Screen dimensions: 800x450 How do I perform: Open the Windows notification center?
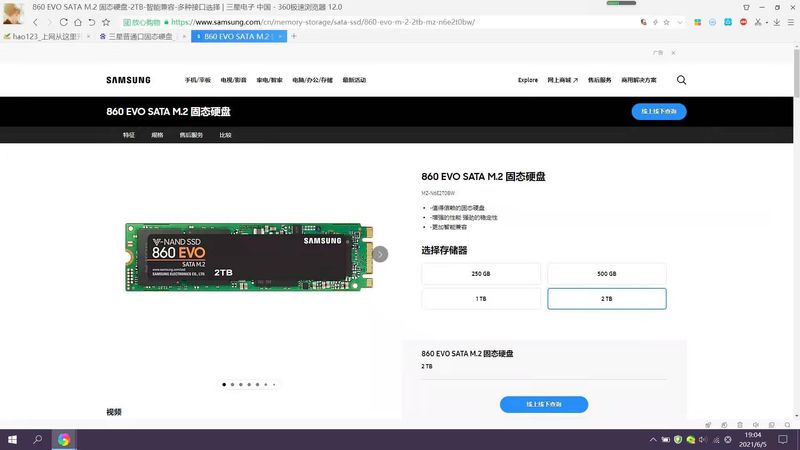[x=783, y=439]
